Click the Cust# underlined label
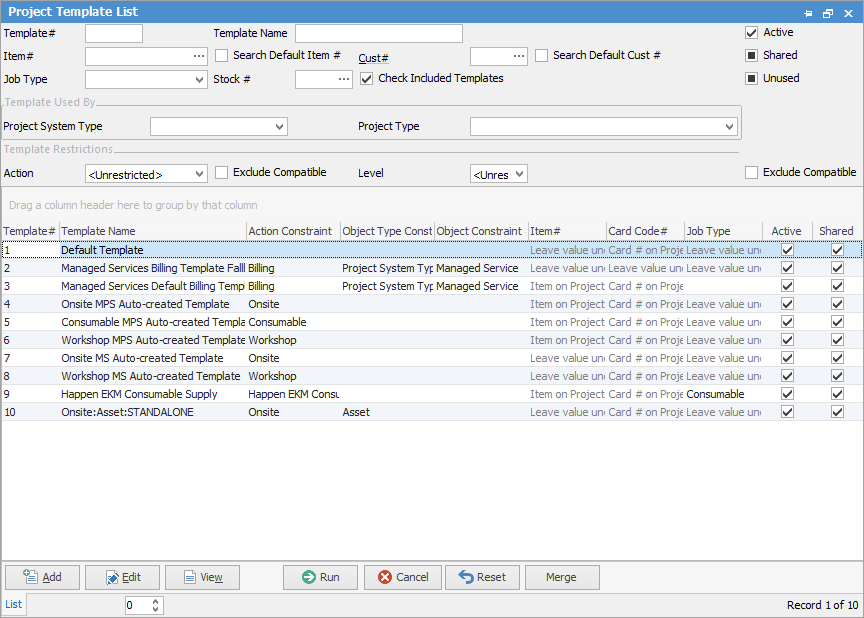The image size is (864, 618). point(373,58)
